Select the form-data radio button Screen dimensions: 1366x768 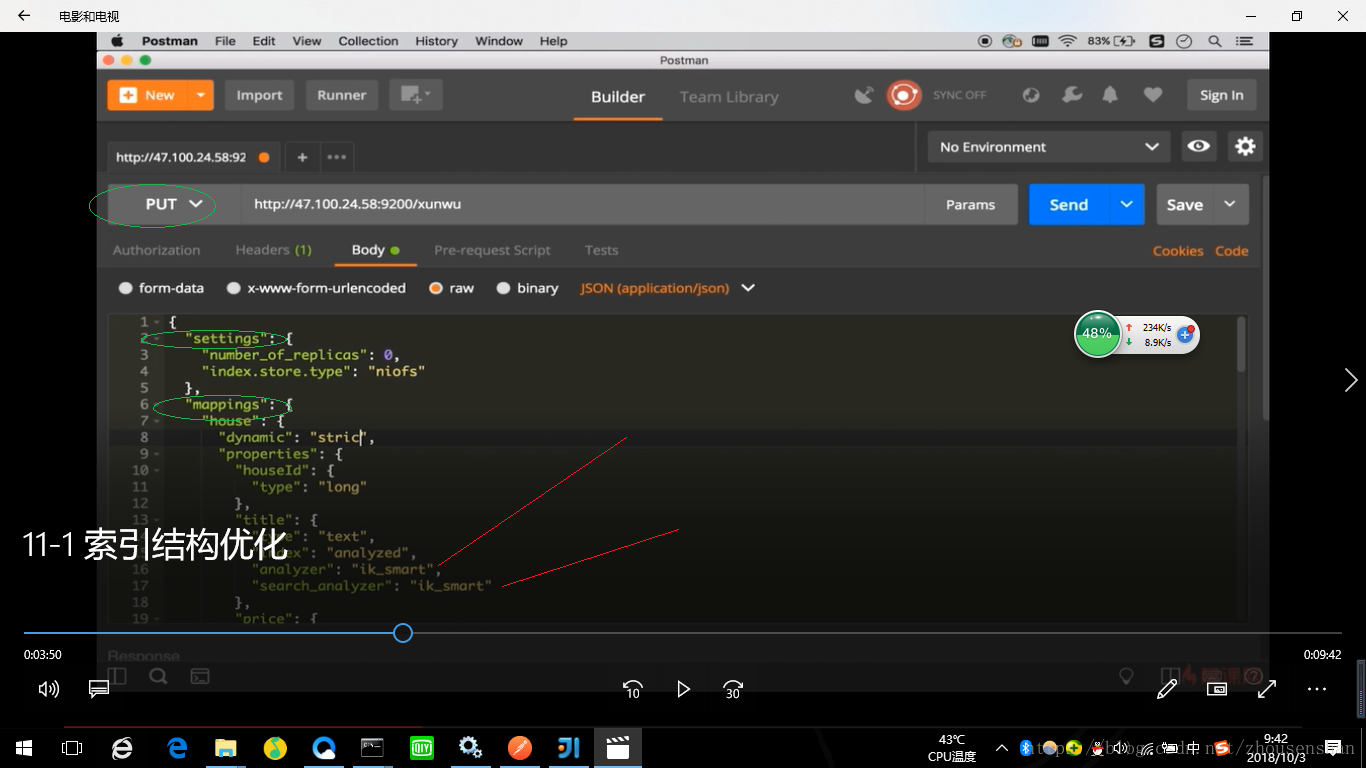[x=125, y=288]
